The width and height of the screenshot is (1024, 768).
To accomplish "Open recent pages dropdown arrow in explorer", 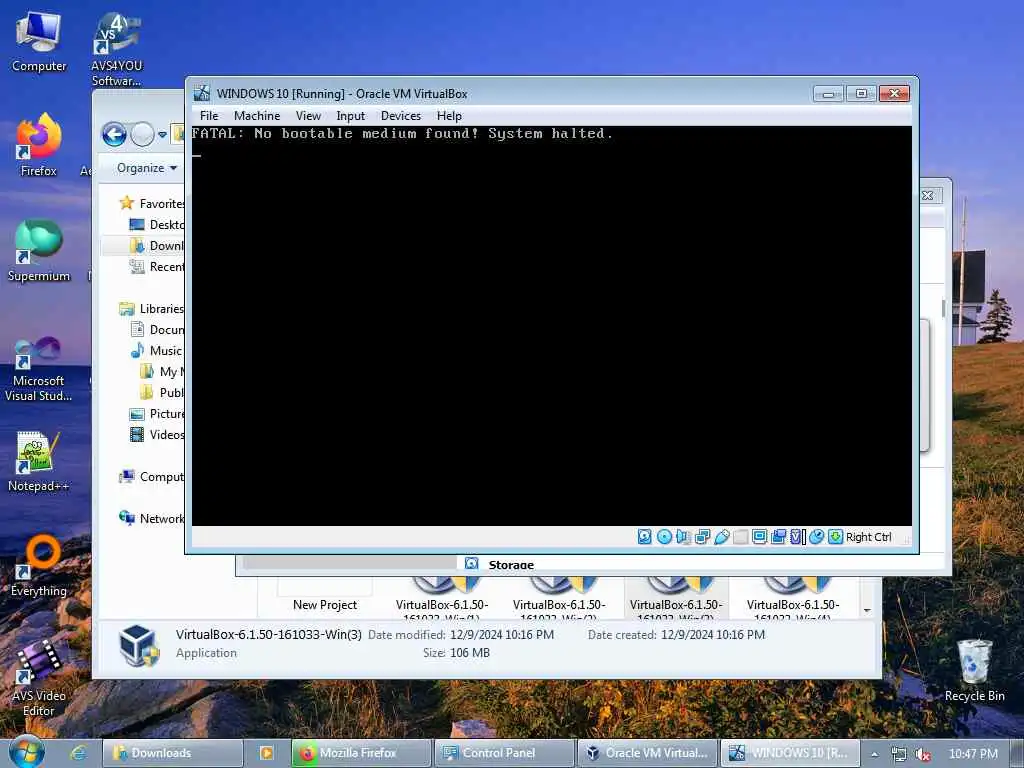I will [x=162, y=135].
